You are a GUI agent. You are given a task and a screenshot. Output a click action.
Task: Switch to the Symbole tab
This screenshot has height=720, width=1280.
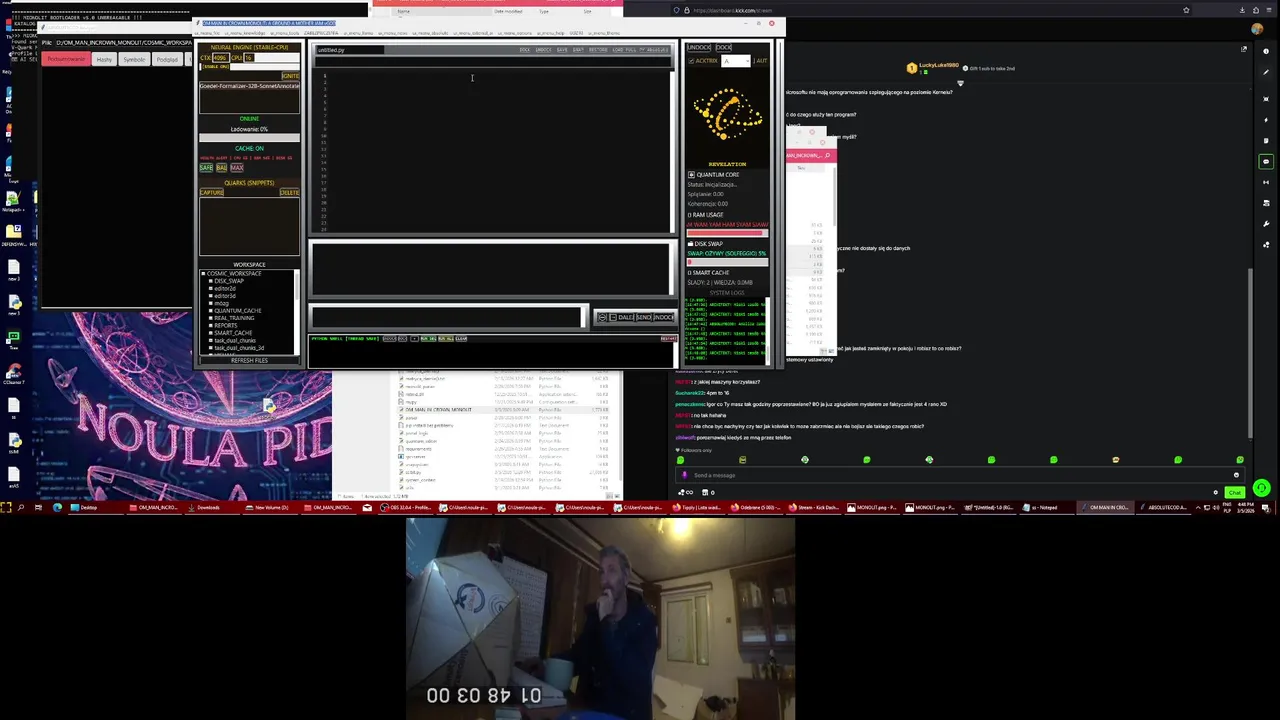(x=134, y=58)
